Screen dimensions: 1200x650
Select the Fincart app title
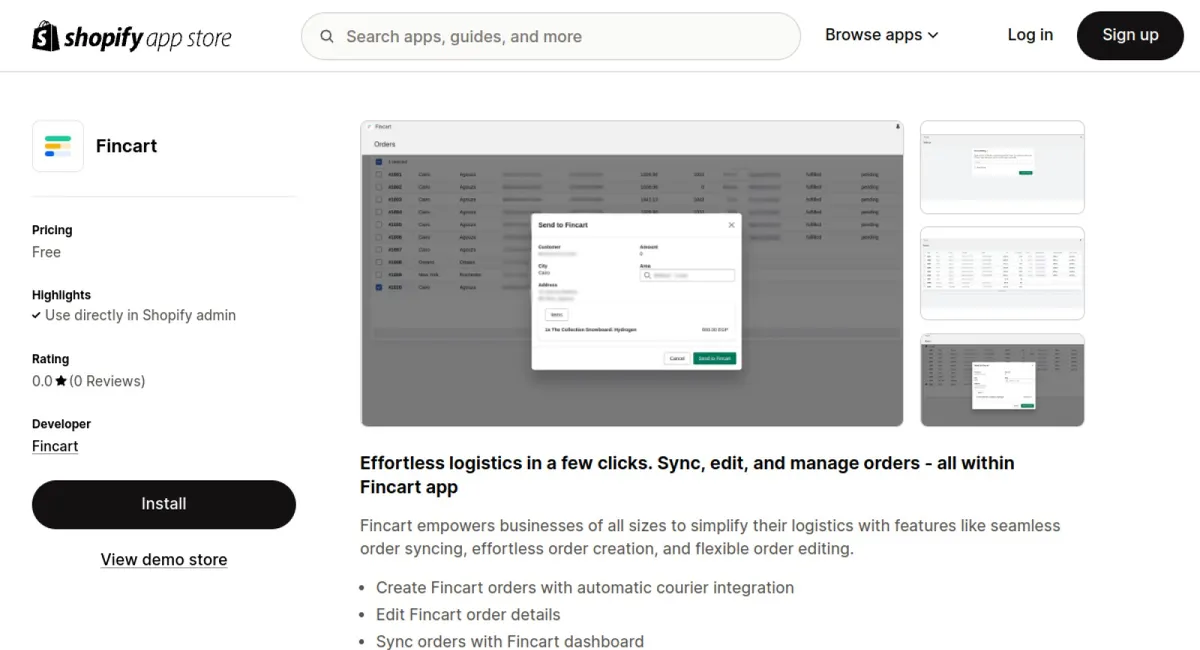[x=127, y=146]
